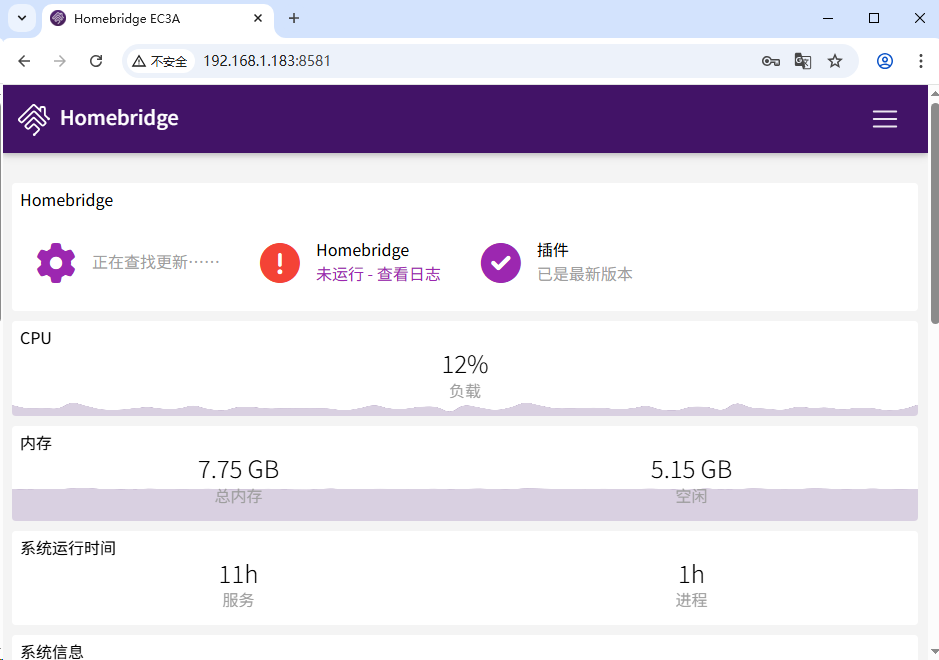Click the purple gear update status icon

[56, 263]
